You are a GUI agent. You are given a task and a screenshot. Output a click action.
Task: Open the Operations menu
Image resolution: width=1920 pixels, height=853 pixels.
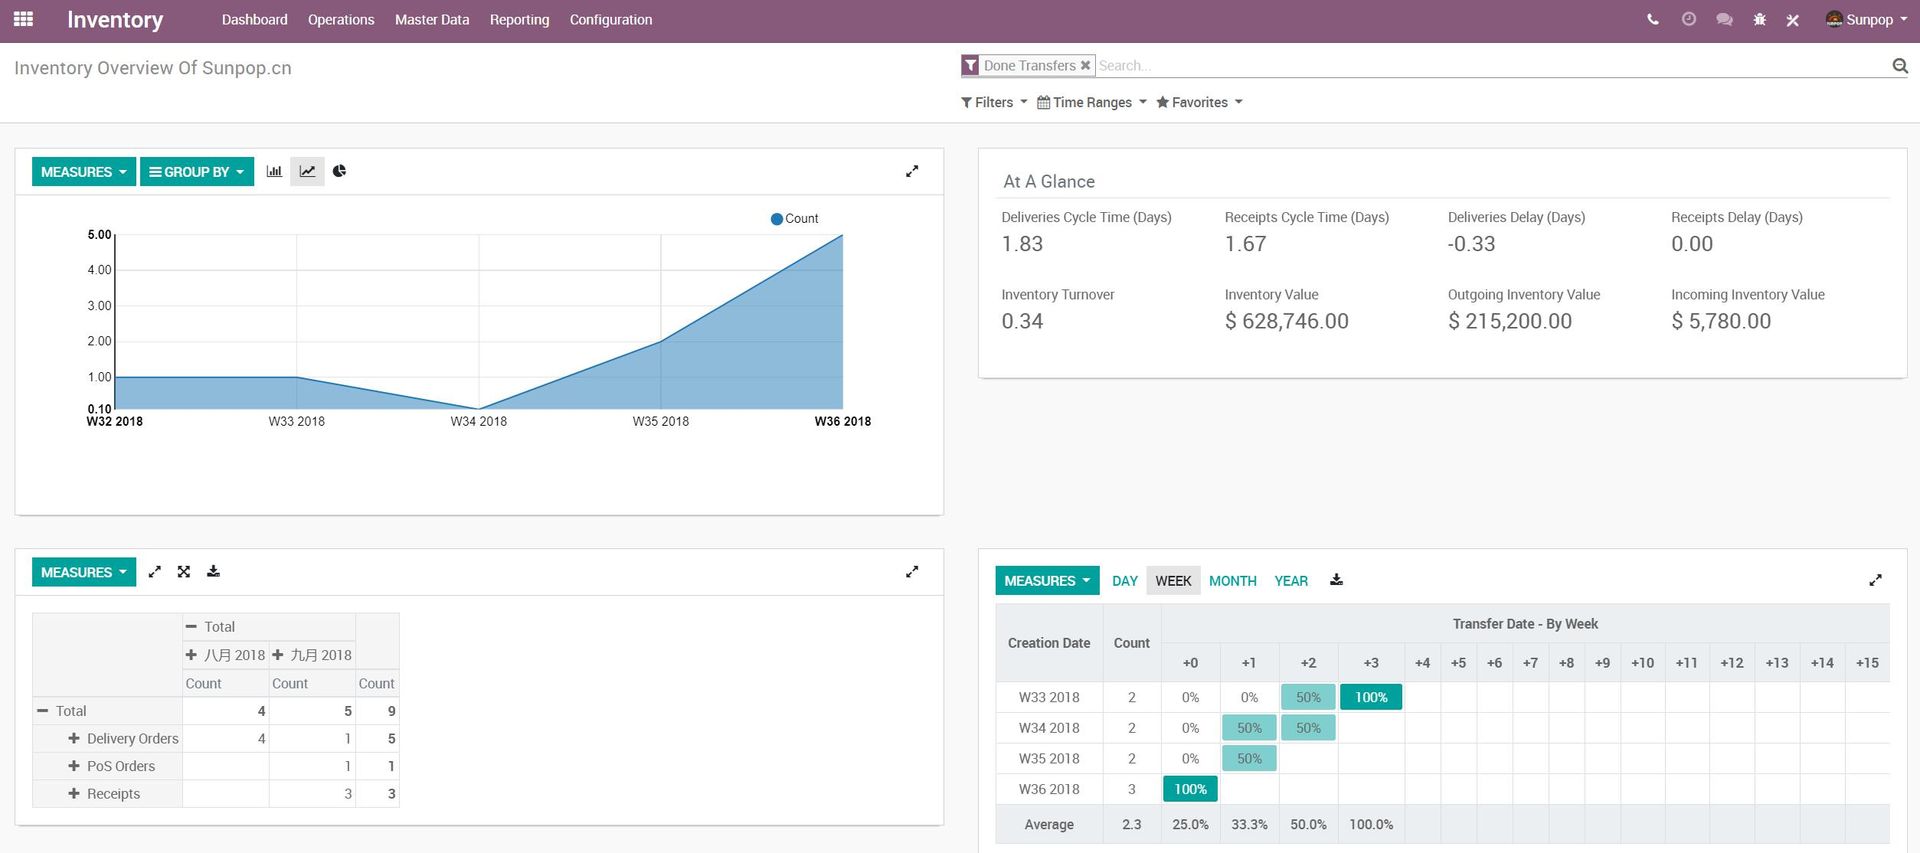point(341,19)
